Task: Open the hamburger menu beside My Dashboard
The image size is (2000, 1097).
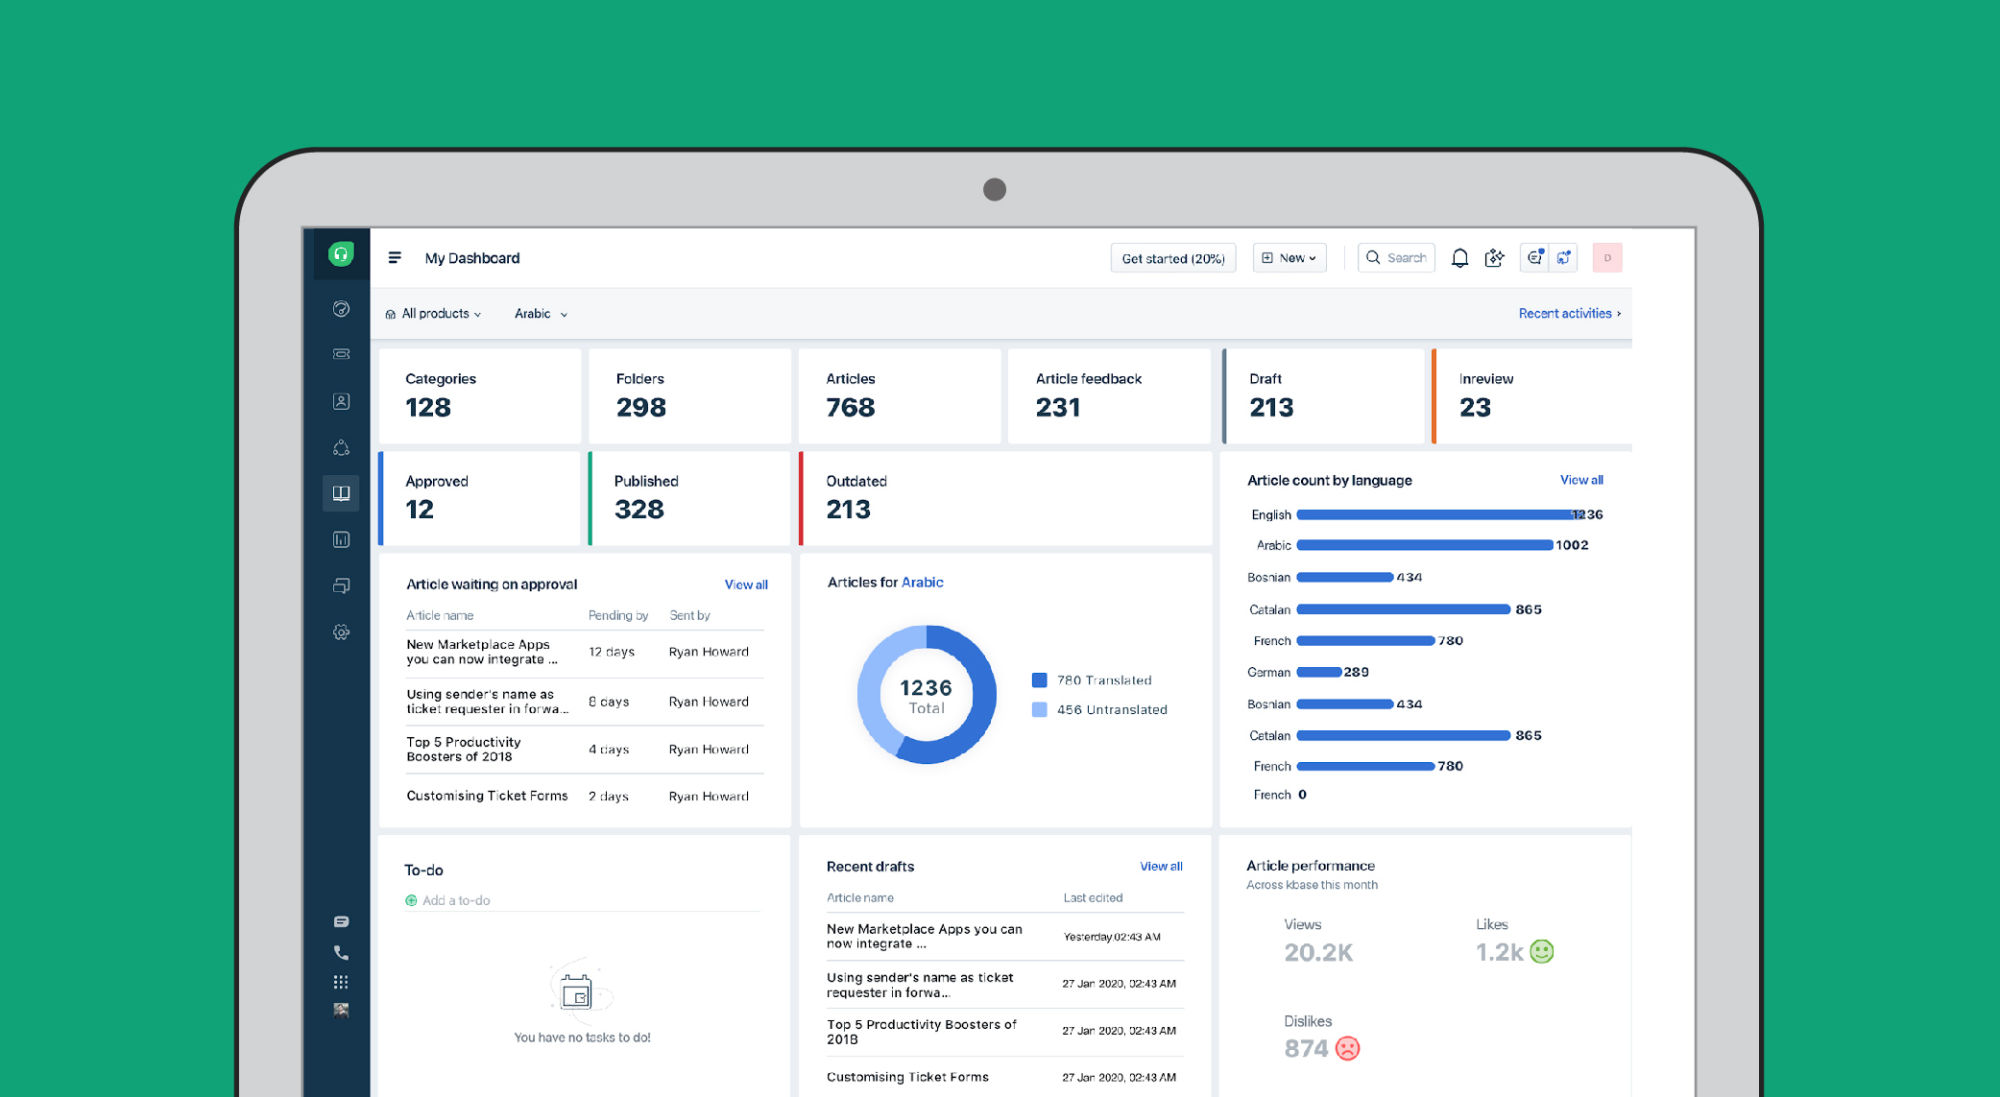Action: pos(395,258)
